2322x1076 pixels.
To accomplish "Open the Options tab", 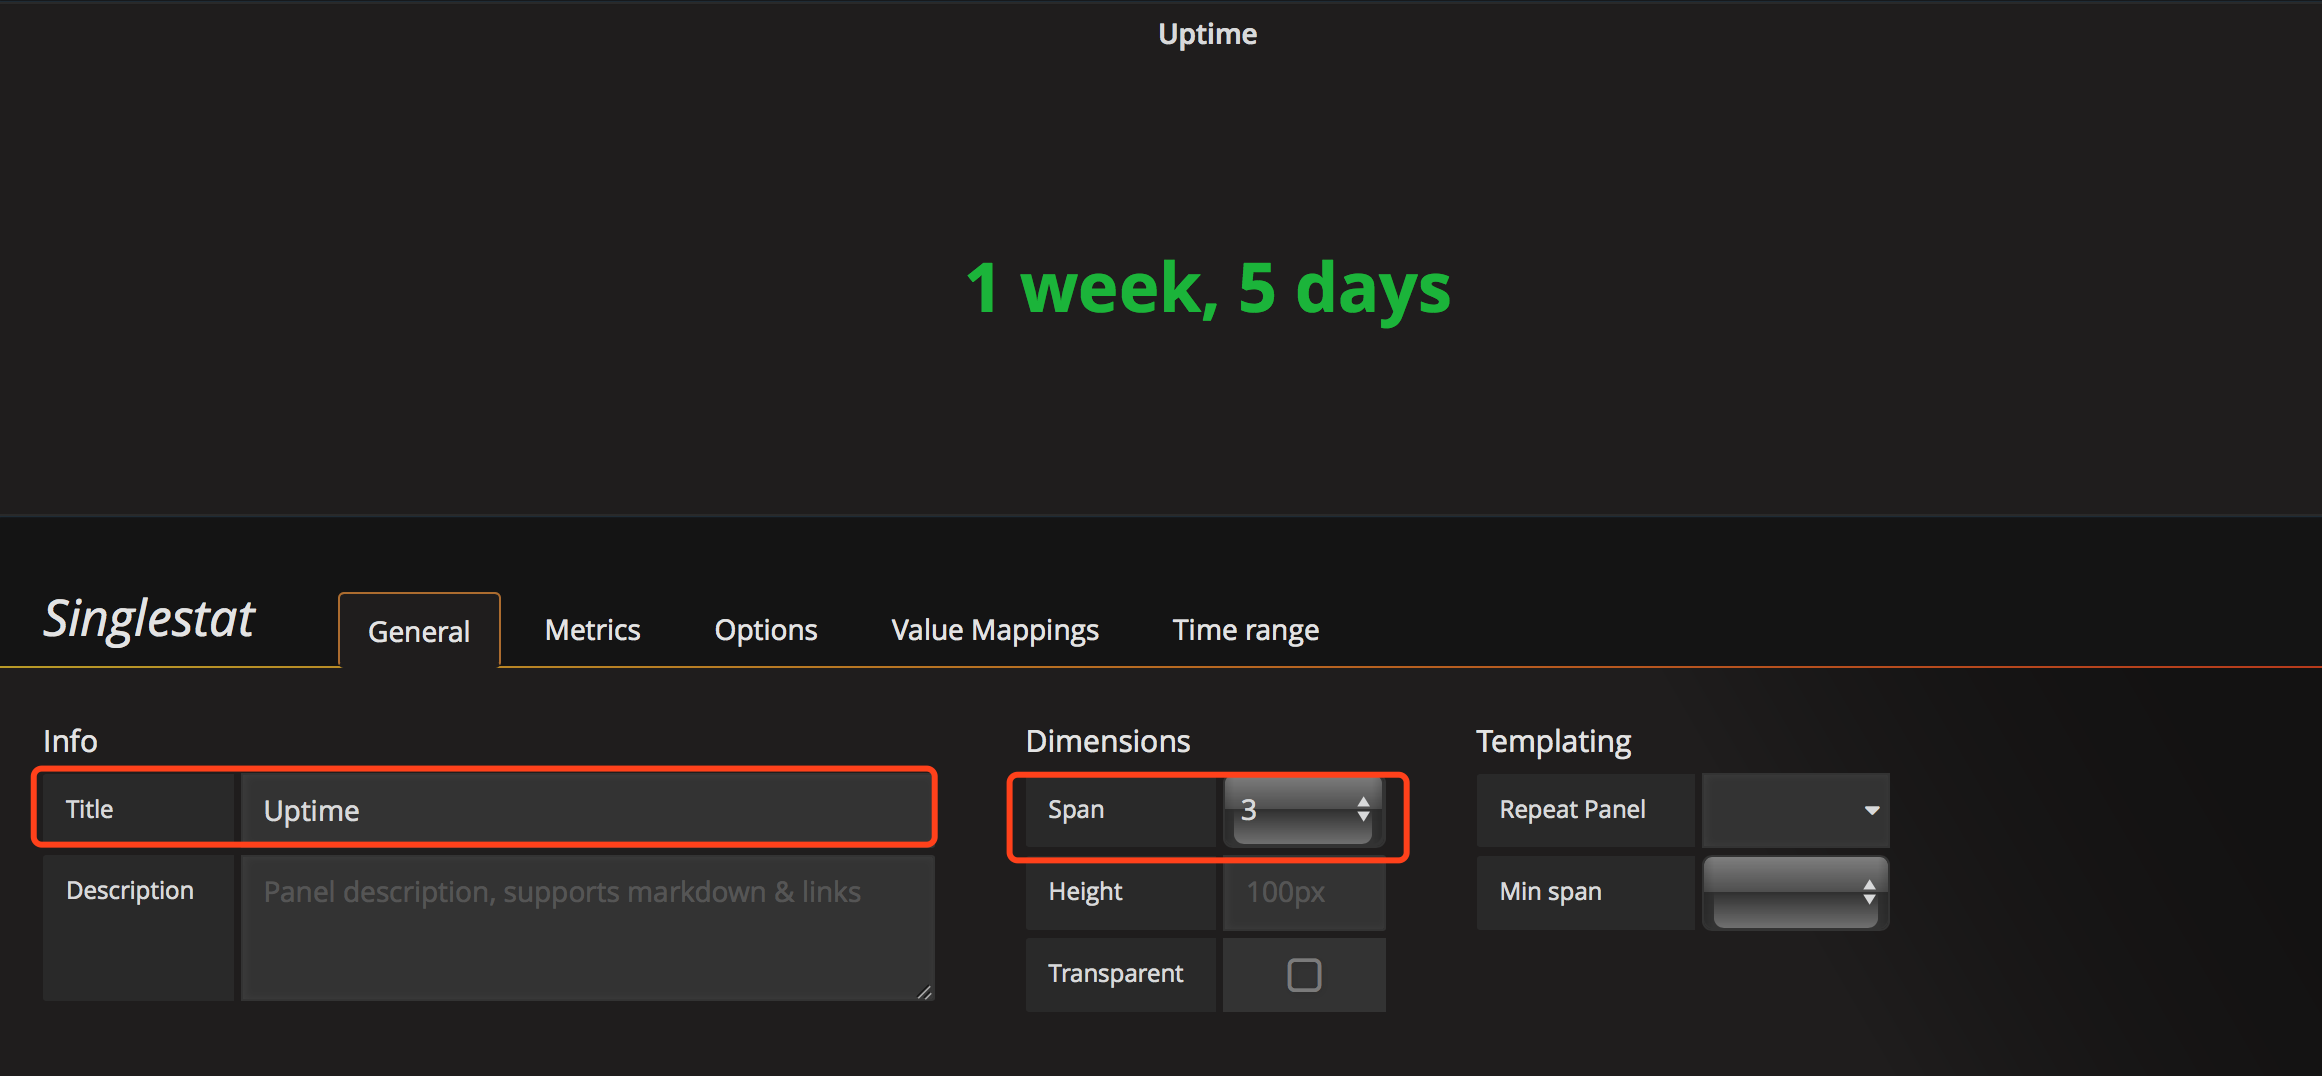I will pyautogui.click(x=765, y=630).
